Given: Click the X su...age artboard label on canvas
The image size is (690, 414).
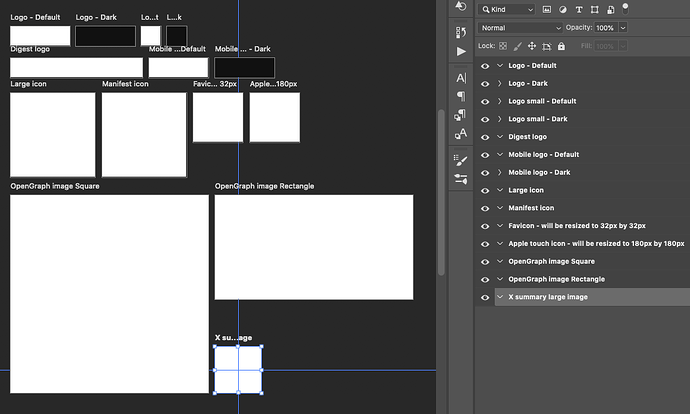Looking at the screenshot, I should tap(233, 338).
